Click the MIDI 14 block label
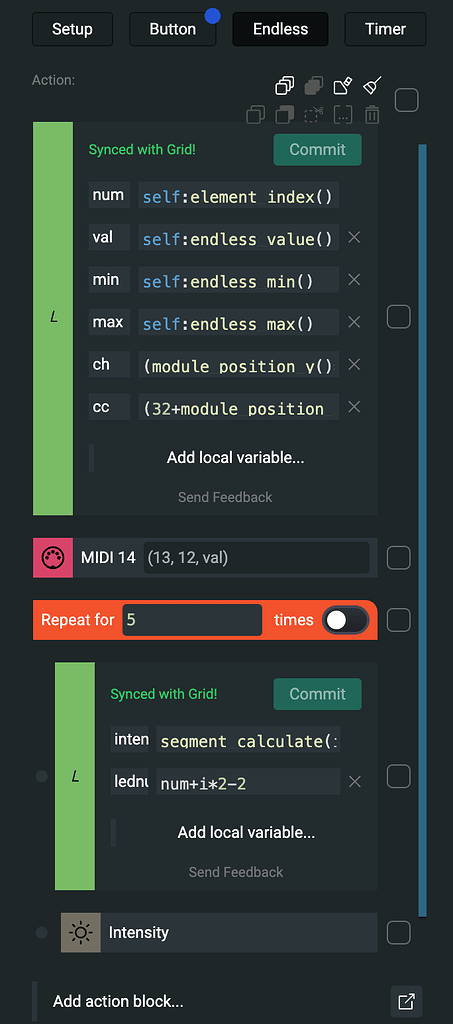The width and height of the screenshot is (453, 1024). 108,558
